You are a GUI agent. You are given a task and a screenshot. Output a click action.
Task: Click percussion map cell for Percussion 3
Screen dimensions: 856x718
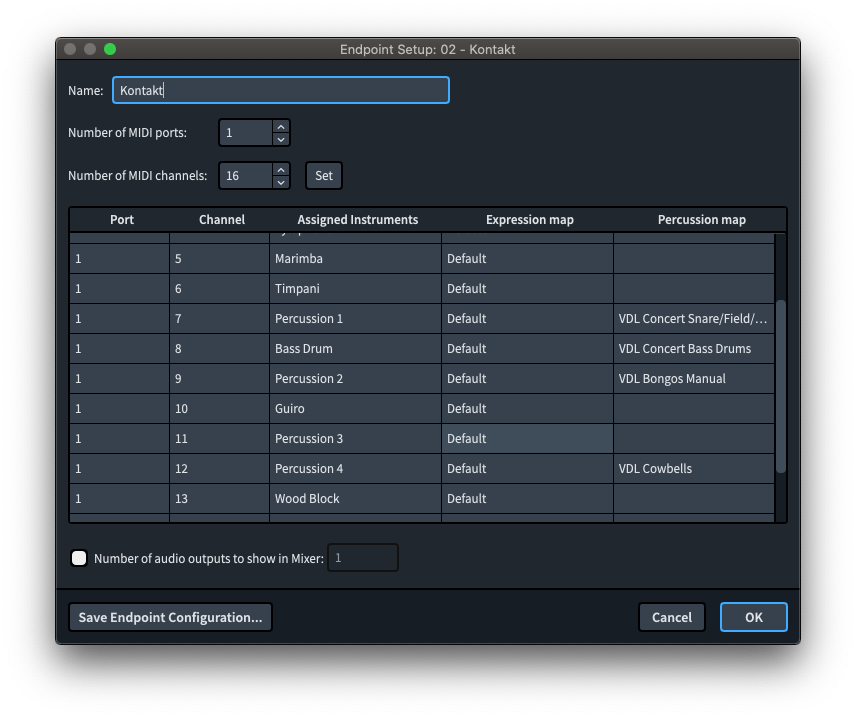pyautogui.click(x=694, y=439)
